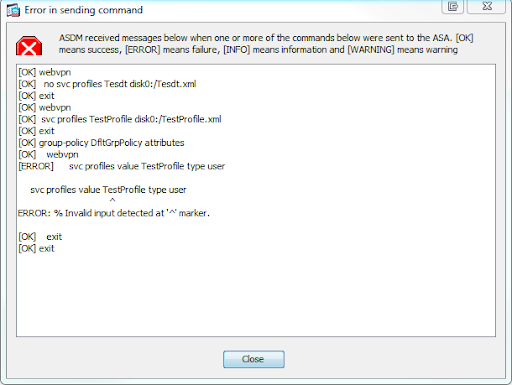
Task: Select '[OK] exit' line following TestProfile.xml command
Action: click(x=36, y=131)
